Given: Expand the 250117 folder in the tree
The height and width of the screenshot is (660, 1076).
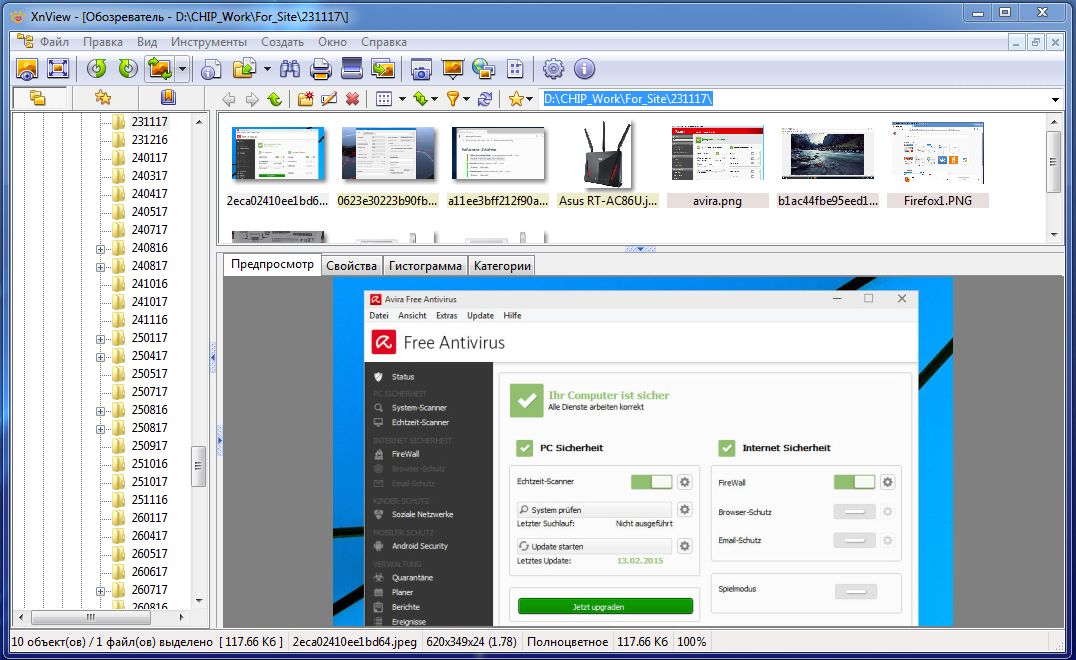Looking at the screenshot, I should click(100, 338).
